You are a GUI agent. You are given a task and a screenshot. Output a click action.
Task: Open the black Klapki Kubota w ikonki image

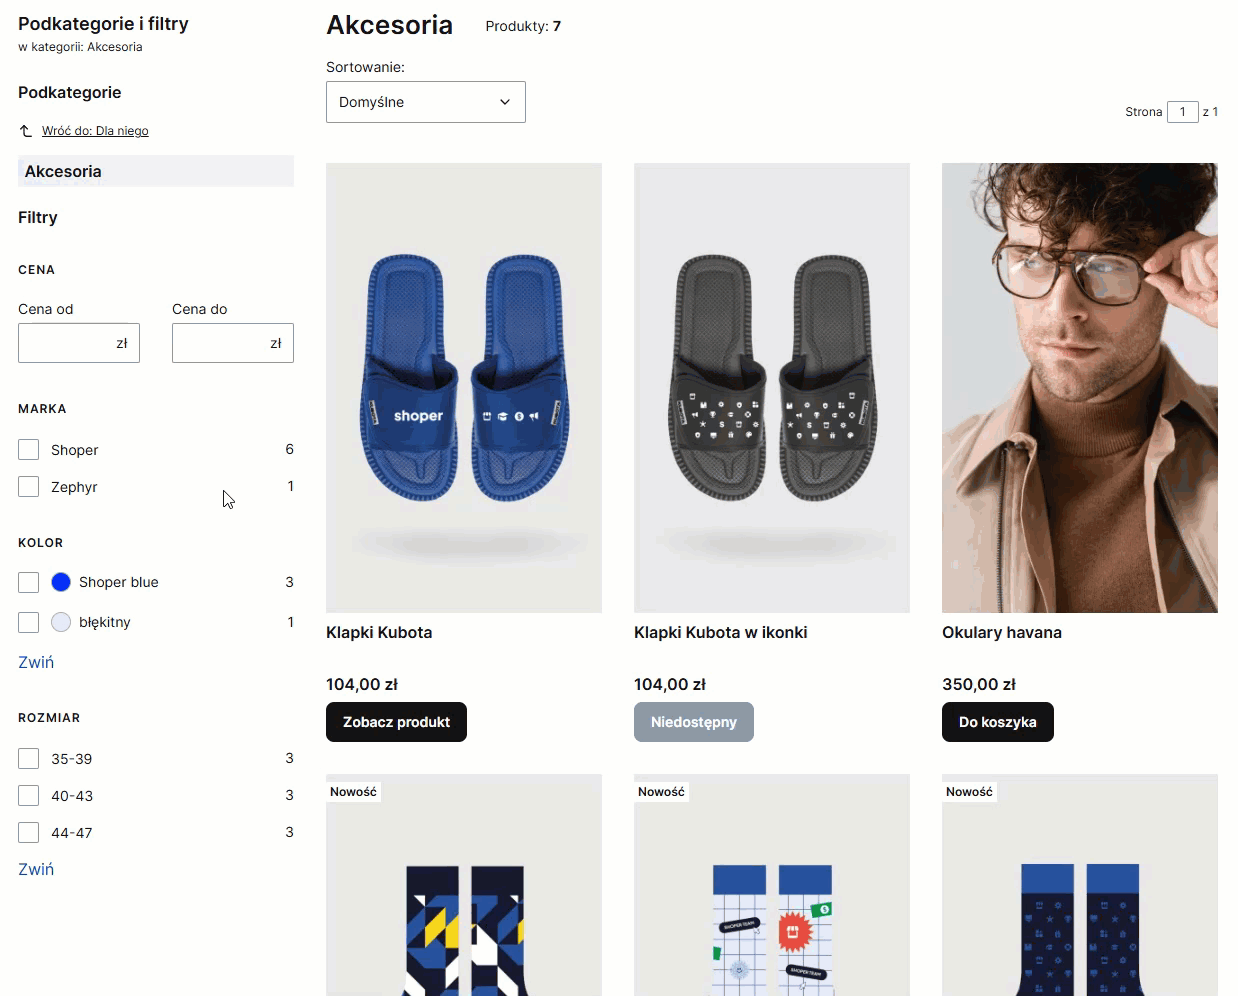point(772,388)
